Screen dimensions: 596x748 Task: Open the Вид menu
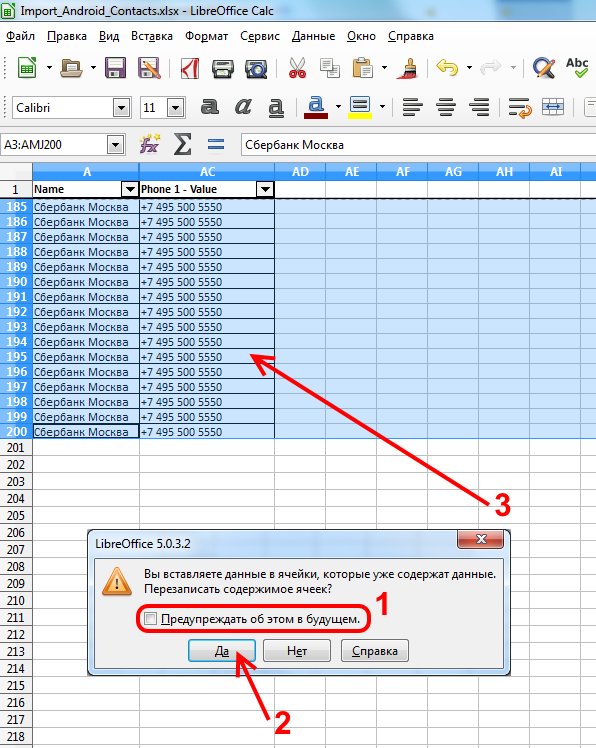click(x=109, y=36)
